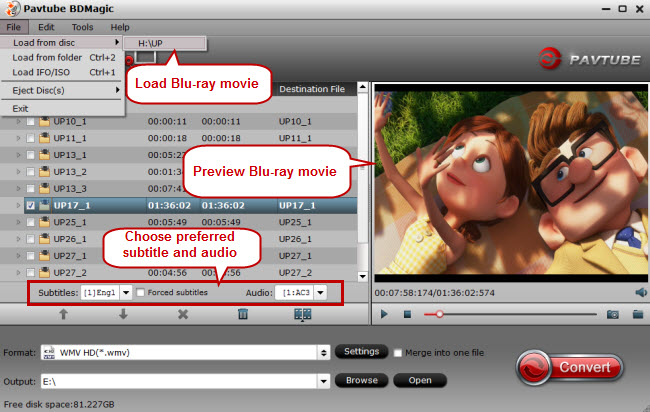The image size is (650, 412).
Task: Choose Load from disc menu entry
Action: tap(62, 43)
